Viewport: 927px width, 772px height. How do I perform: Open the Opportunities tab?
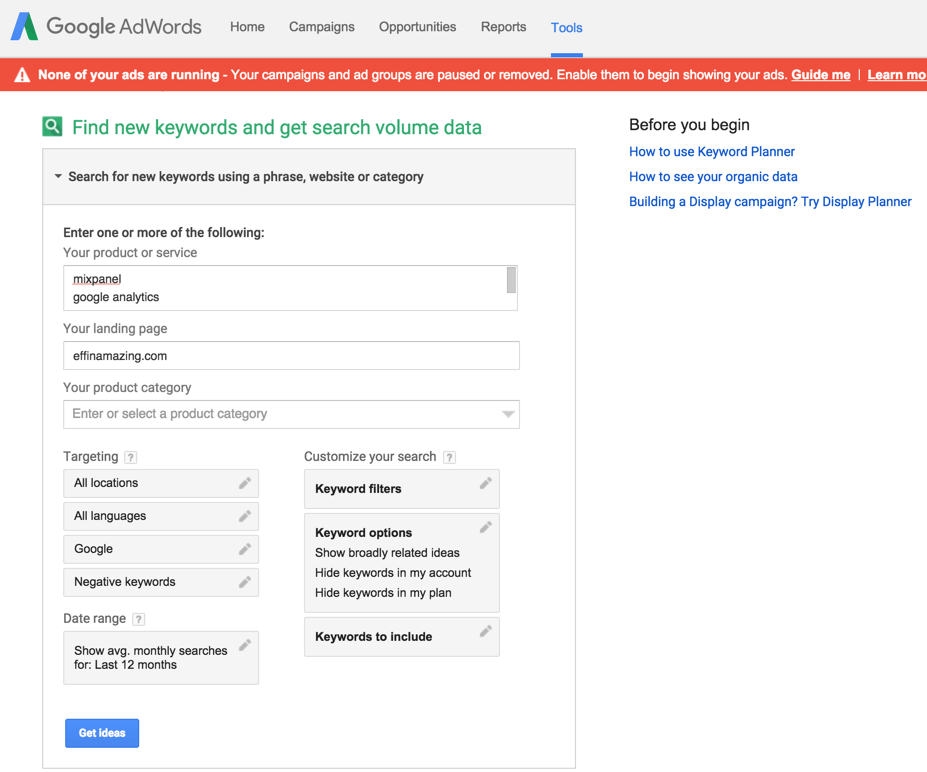pyautogui.click(x=417, y=27)
